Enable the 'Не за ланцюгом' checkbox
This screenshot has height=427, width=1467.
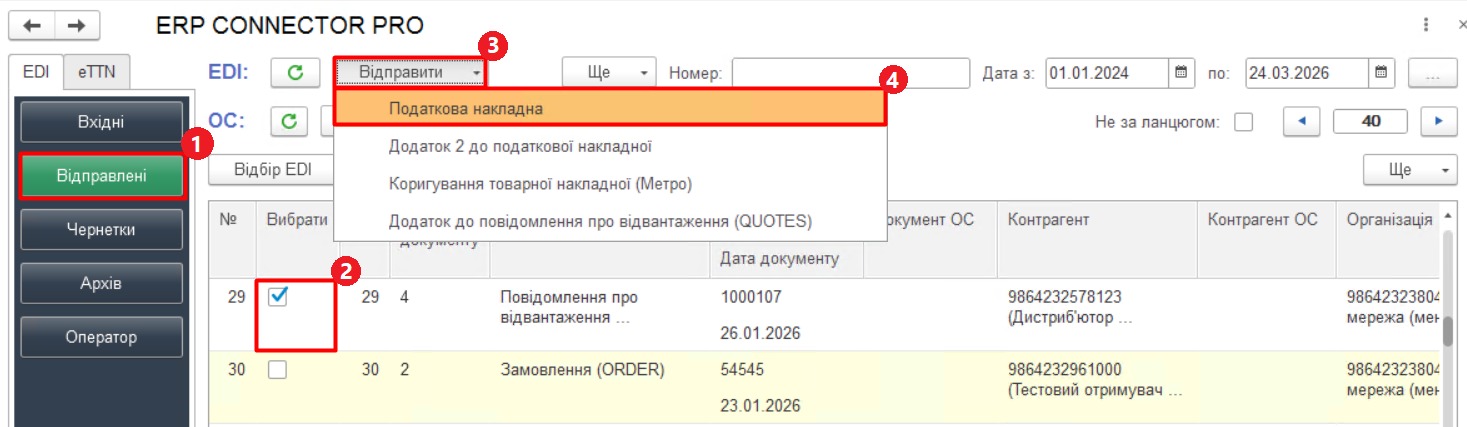(x=1243, y=123)
